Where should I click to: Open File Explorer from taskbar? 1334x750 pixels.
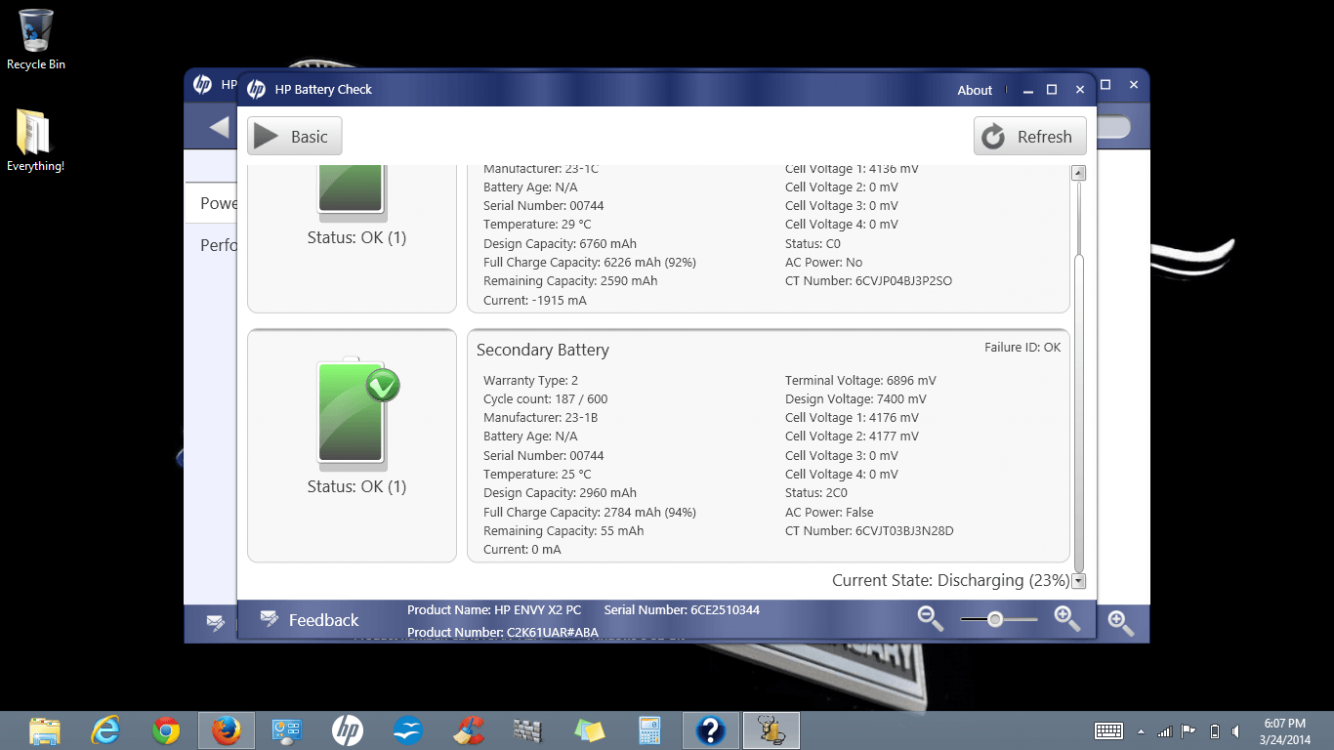(45, 731)
